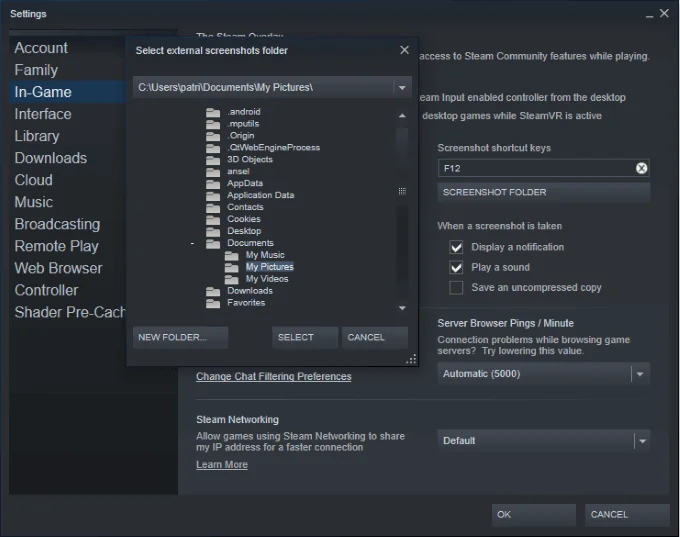This screenshot has width=680, height=537.
Task: Open the Learn More link
Action: click(222, 465)
